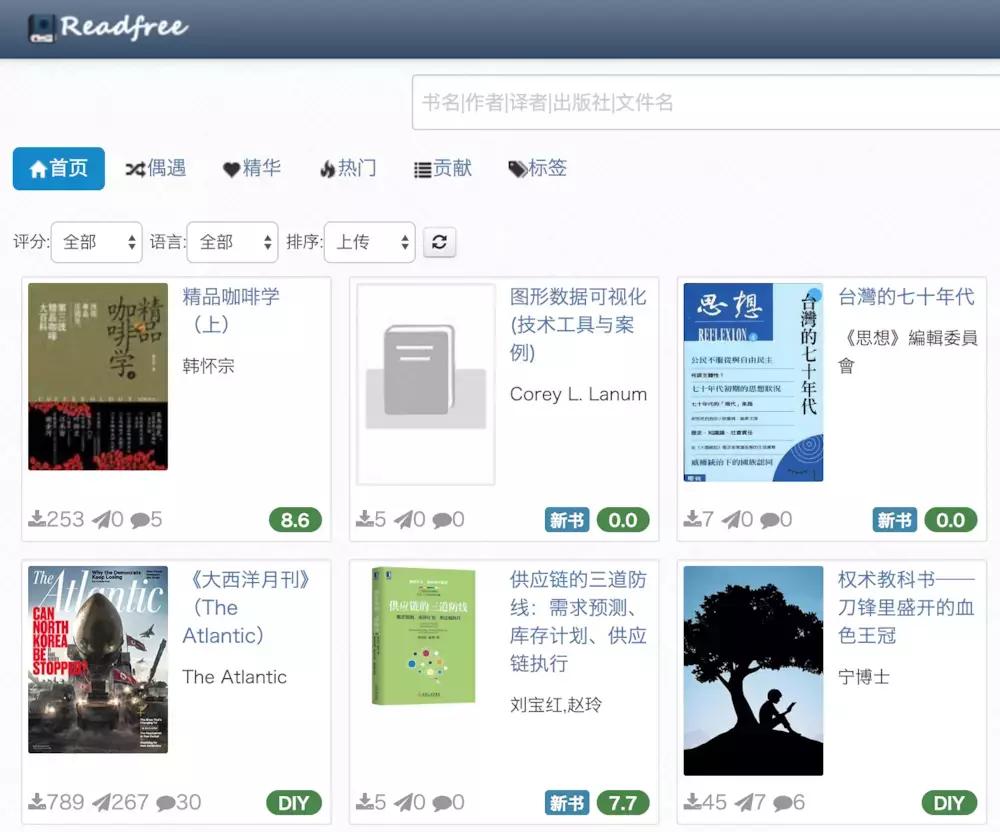Click the refresh icon beside the sort dropdown

440,242
